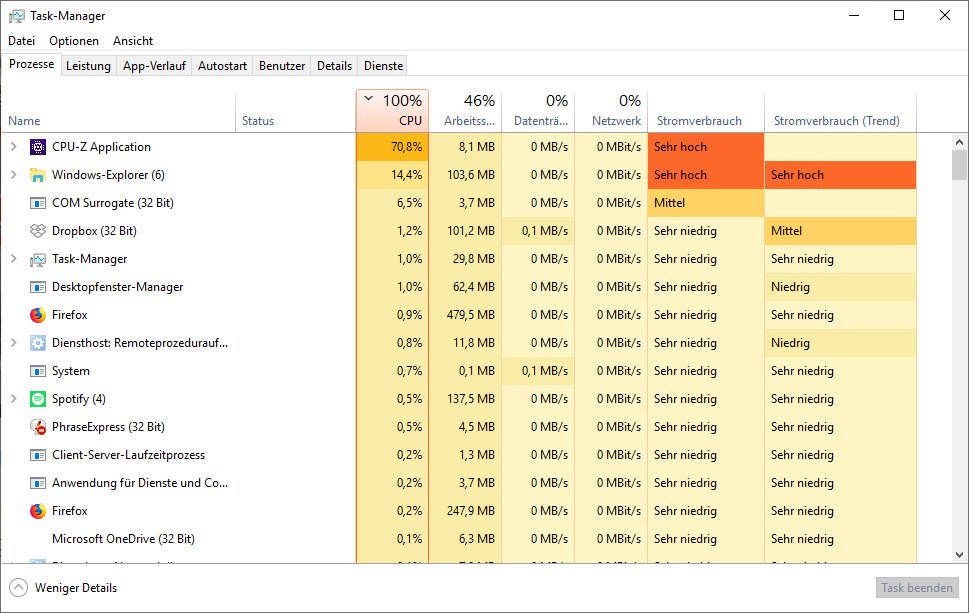Click the vertical scrollbar thumb
This screenshot has height=613, width=969.
click(959, 163)
